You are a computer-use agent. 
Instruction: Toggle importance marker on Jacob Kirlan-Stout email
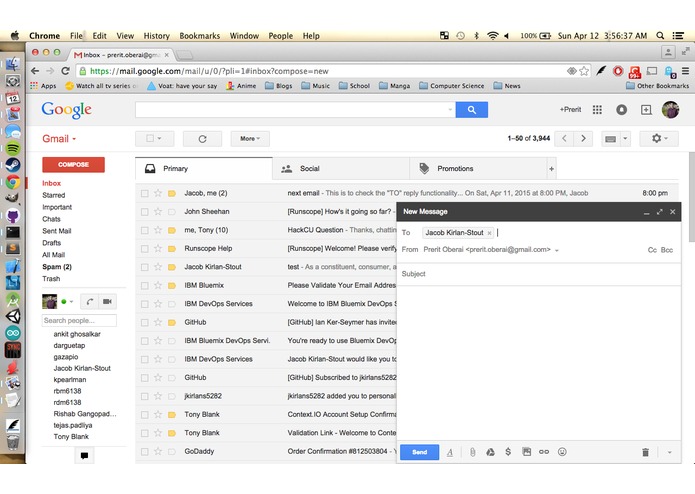point(172,267)
